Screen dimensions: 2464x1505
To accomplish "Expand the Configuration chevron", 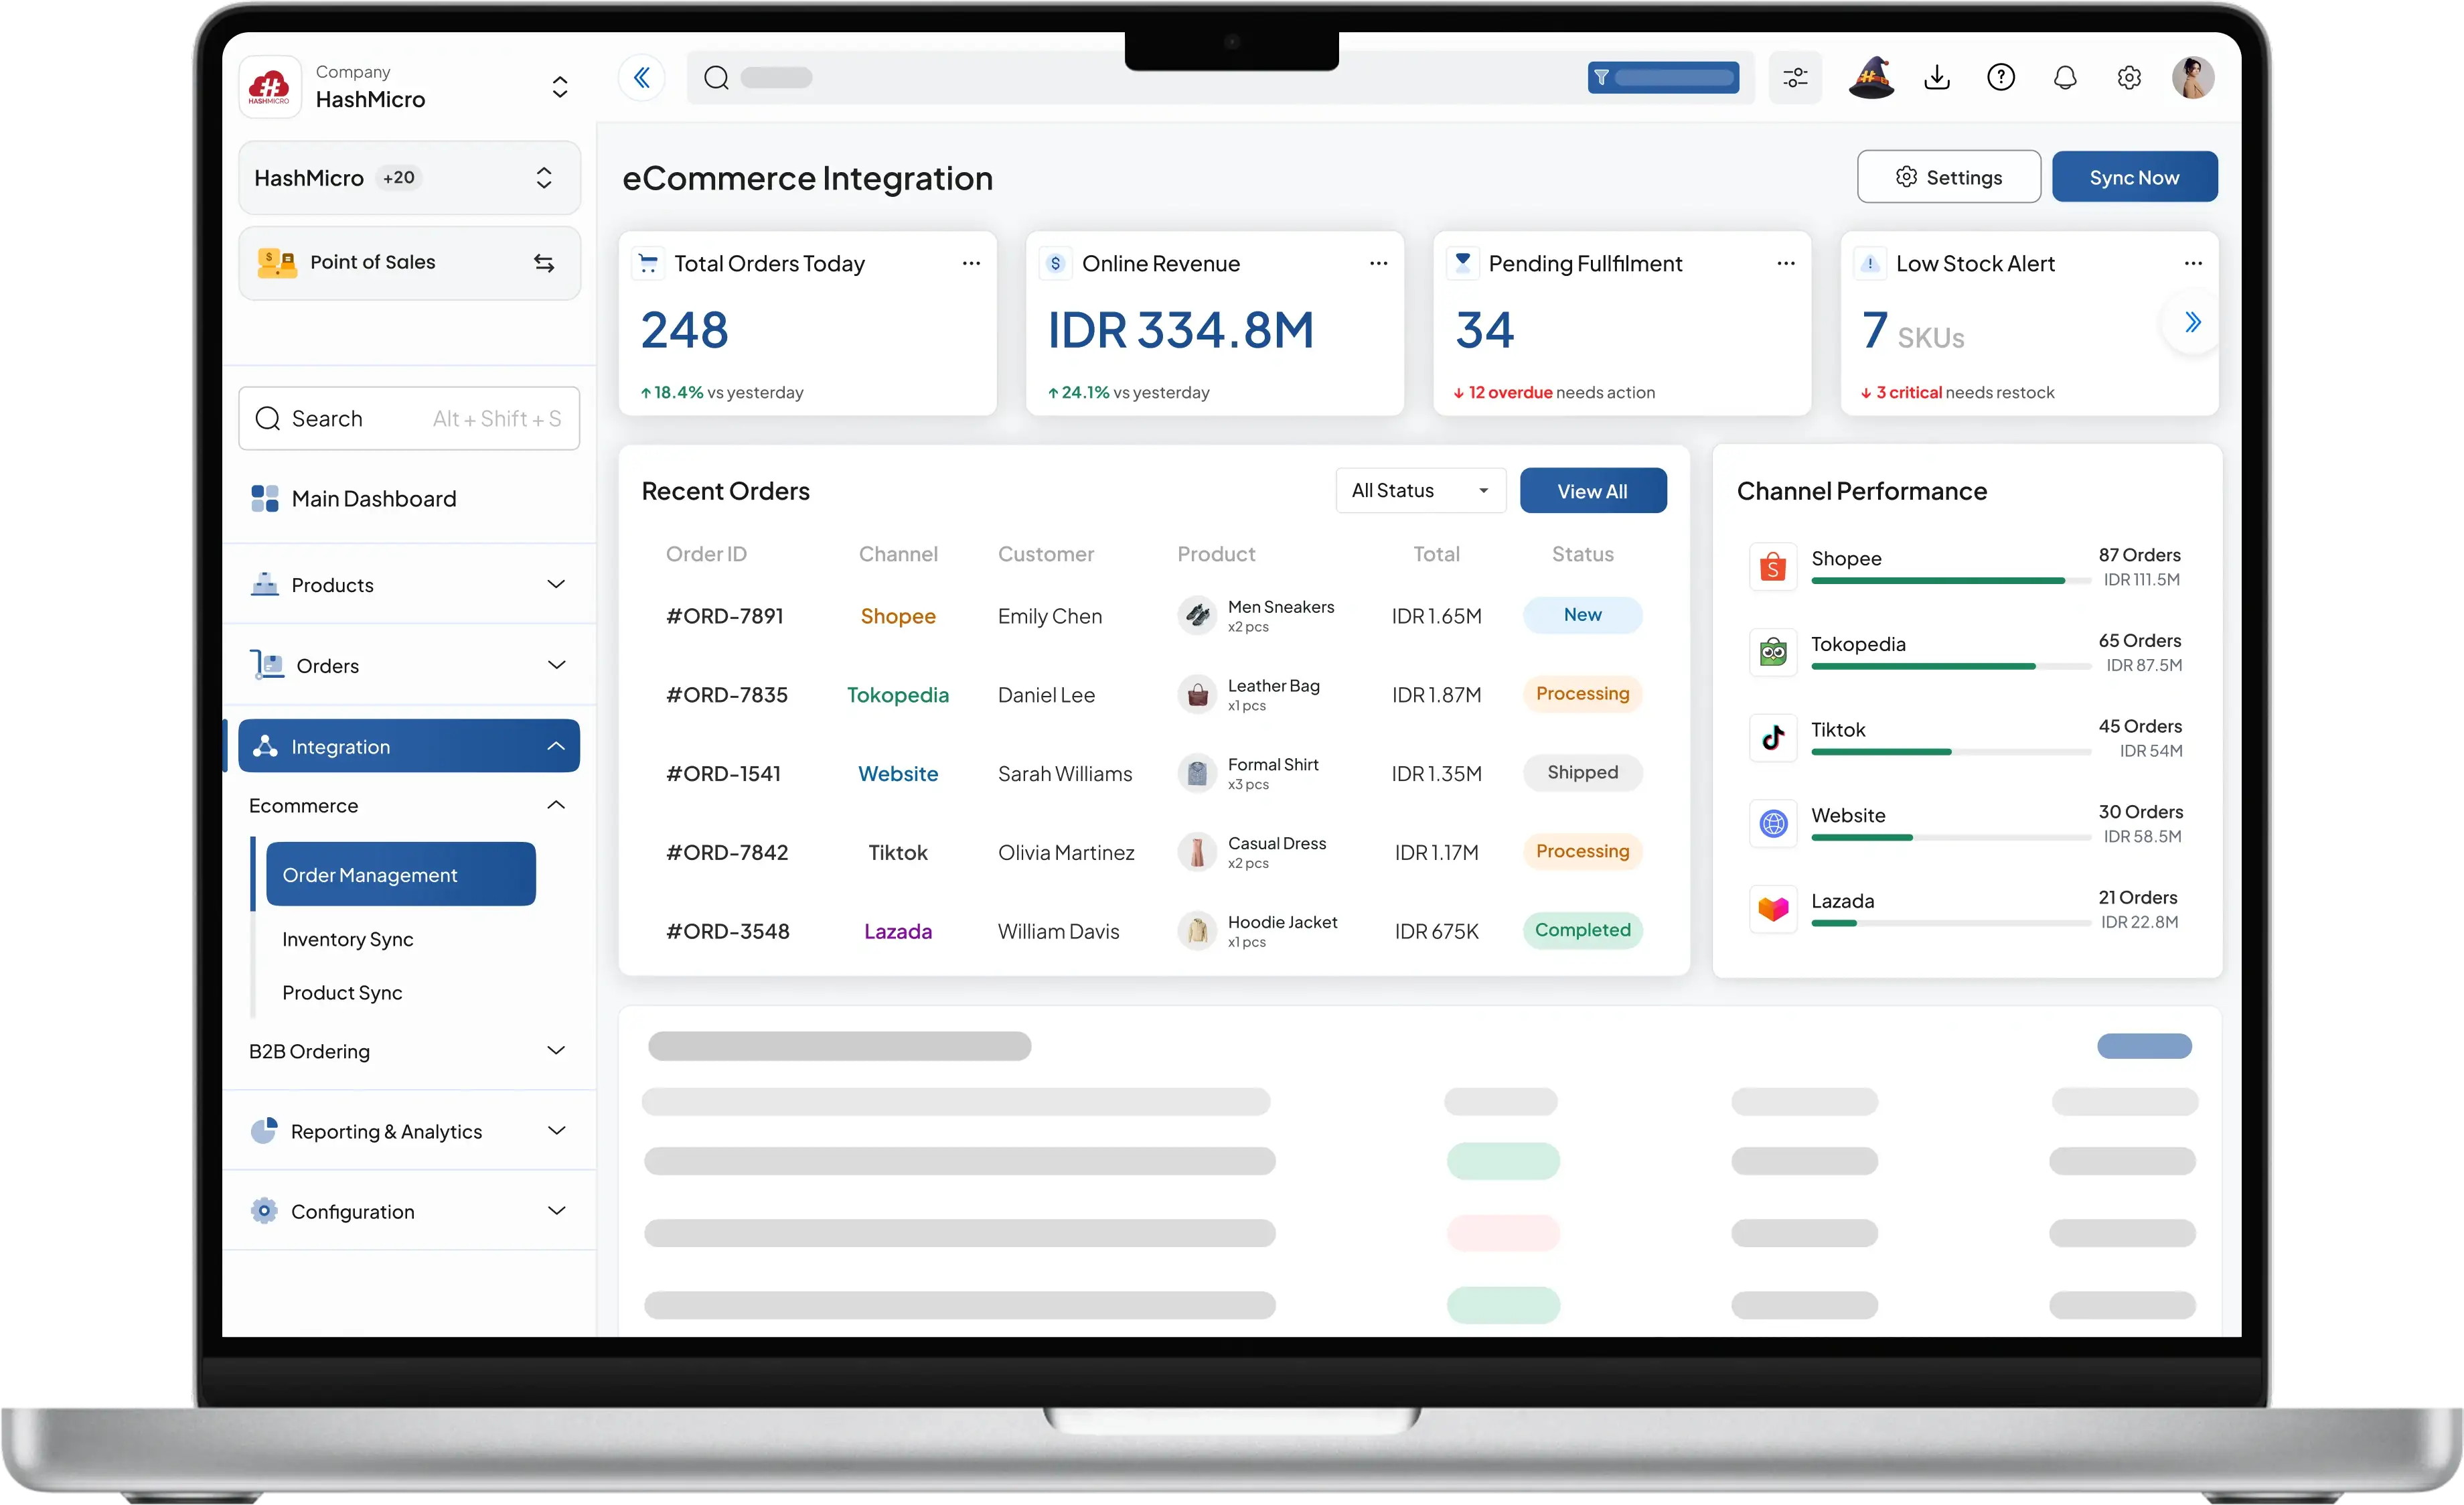I will pos(557,1211).
